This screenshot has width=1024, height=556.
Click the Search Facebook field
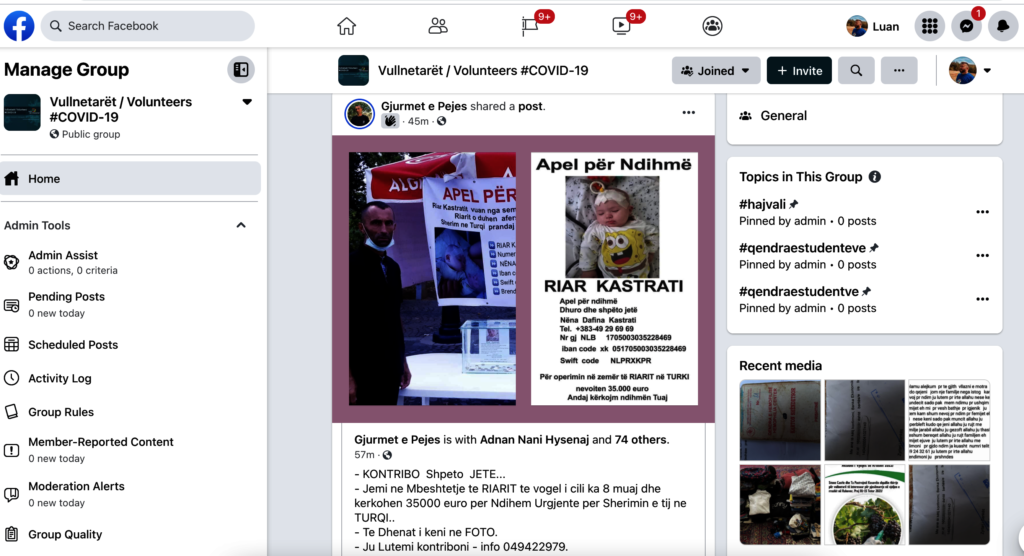tap(148, 26)
